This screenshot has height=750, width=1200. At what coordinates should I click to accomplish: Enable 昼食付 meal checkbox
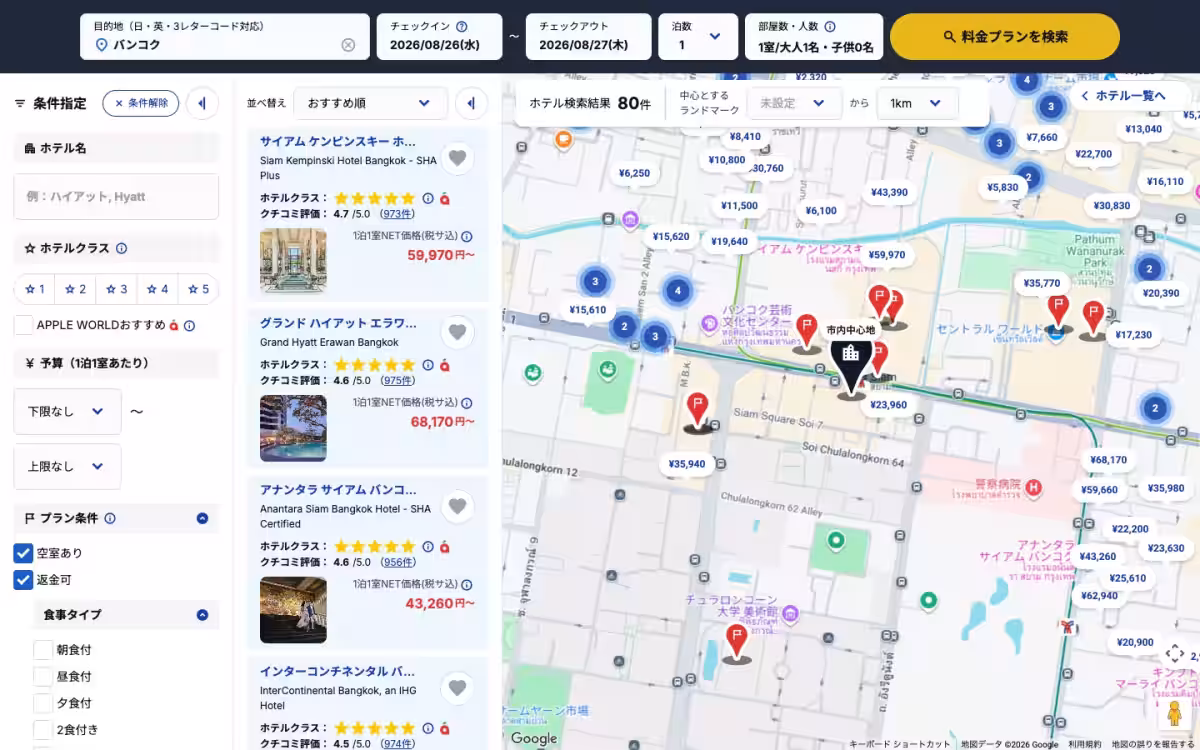click(43, 677)
